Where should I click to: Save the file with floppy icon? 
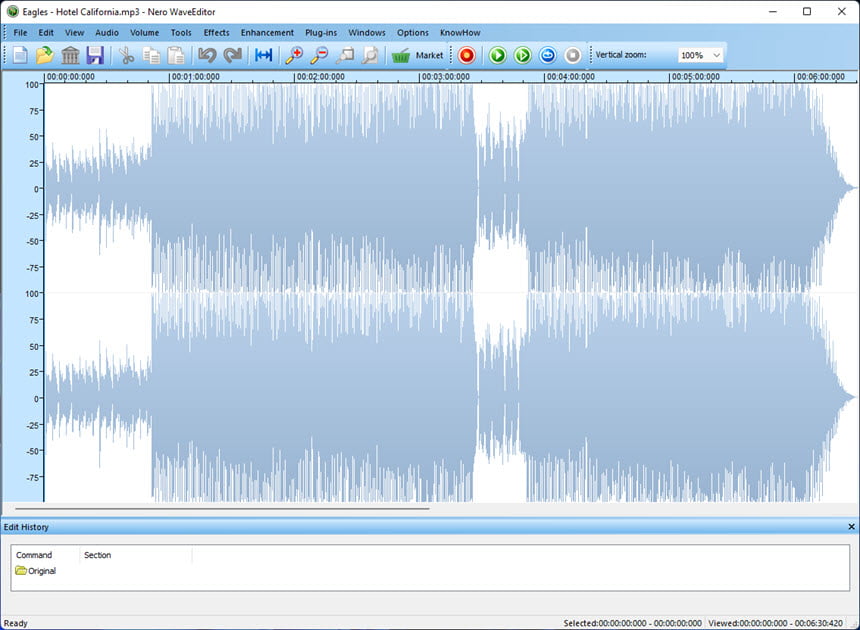click(95, 55)
